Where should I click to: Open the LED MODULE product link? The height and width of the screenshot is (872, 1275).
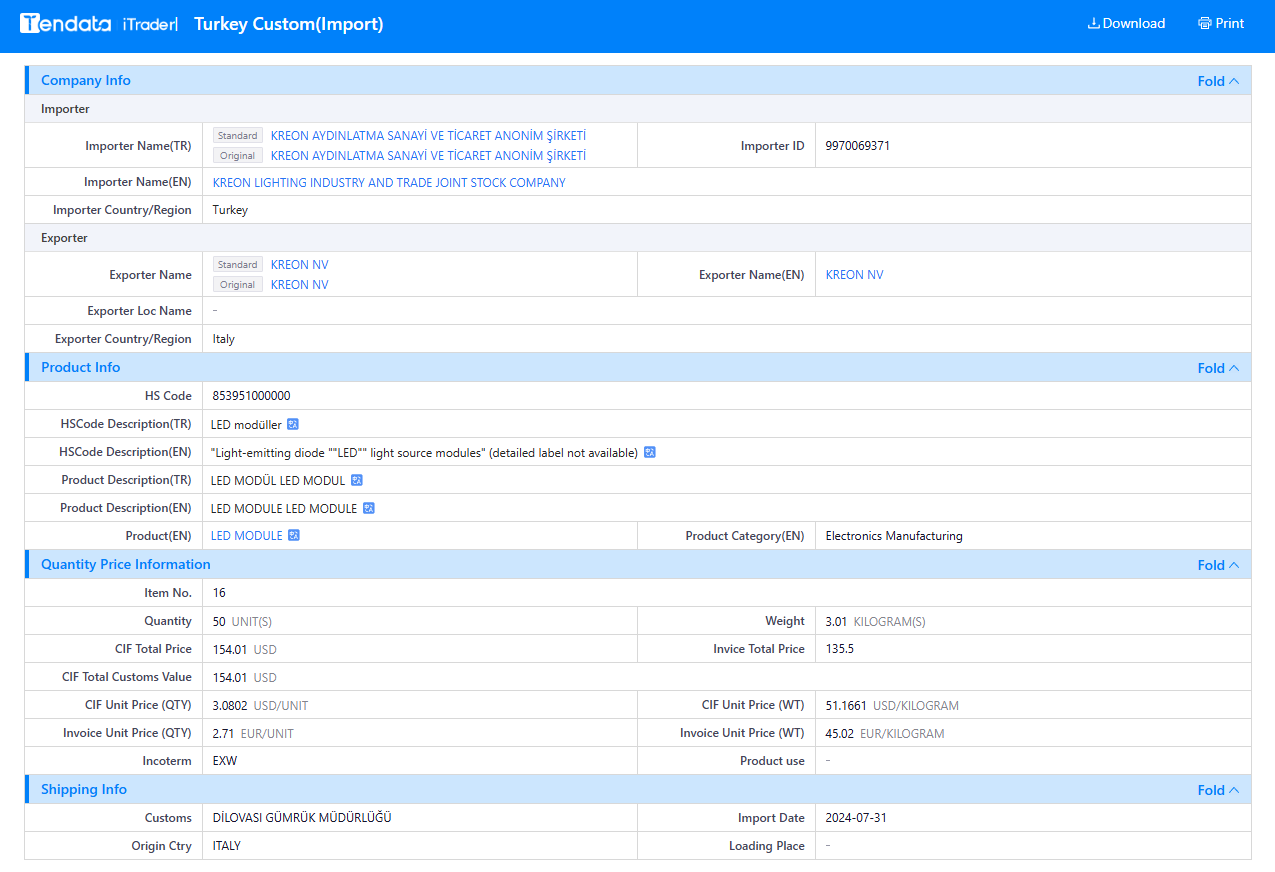tap(247, 536)
